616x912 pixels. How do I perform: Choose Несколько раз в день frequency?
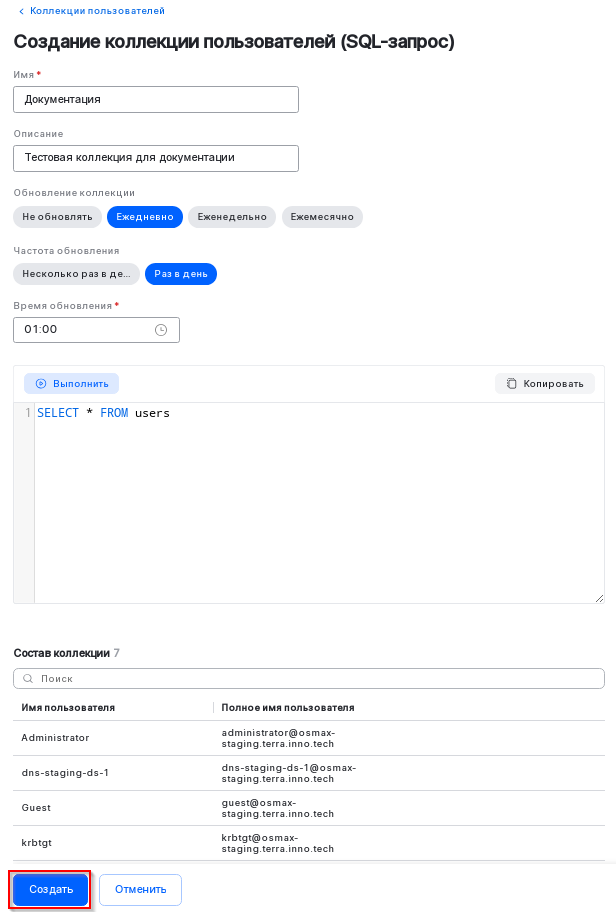[x=76, y=272]
